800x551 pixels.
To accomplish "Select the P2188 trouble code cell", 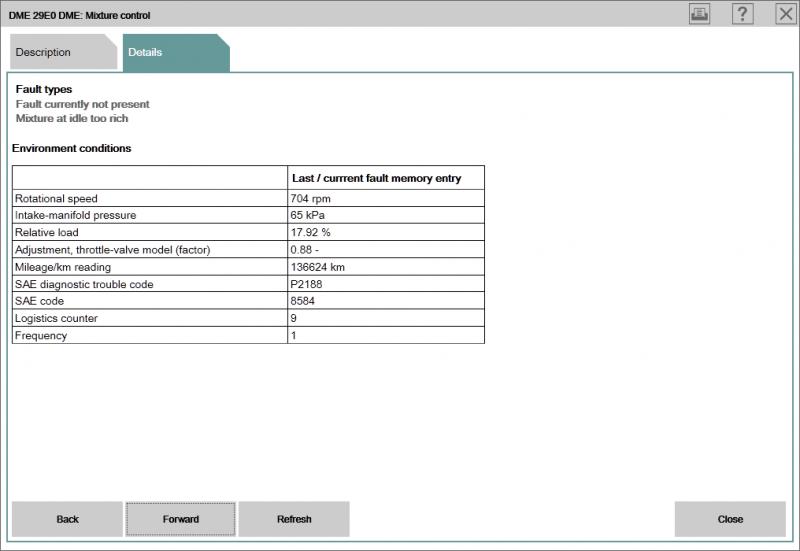I will 308,284.
